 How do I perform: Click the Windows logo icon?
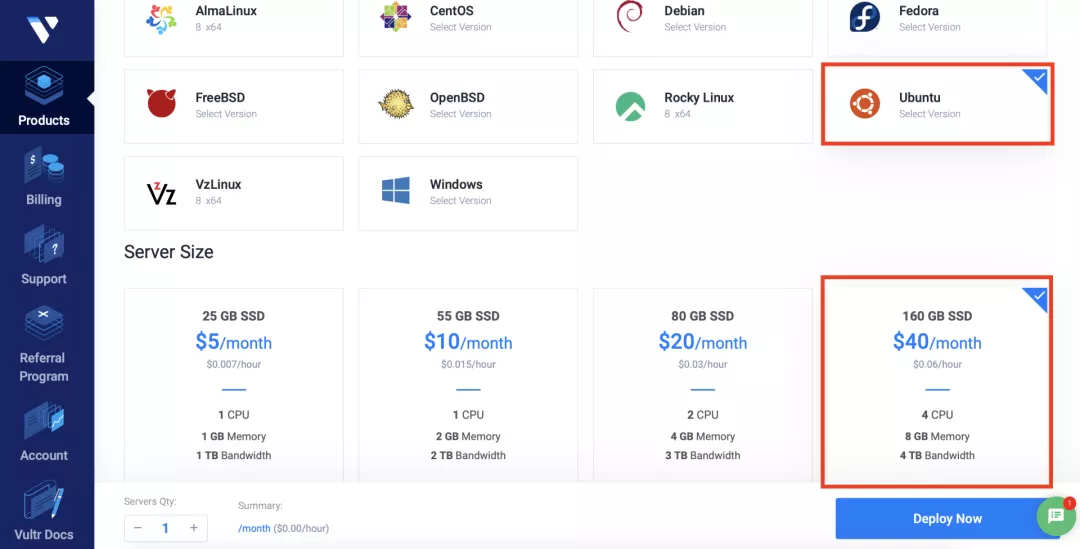pyautogui.click(x=396, y=190)
